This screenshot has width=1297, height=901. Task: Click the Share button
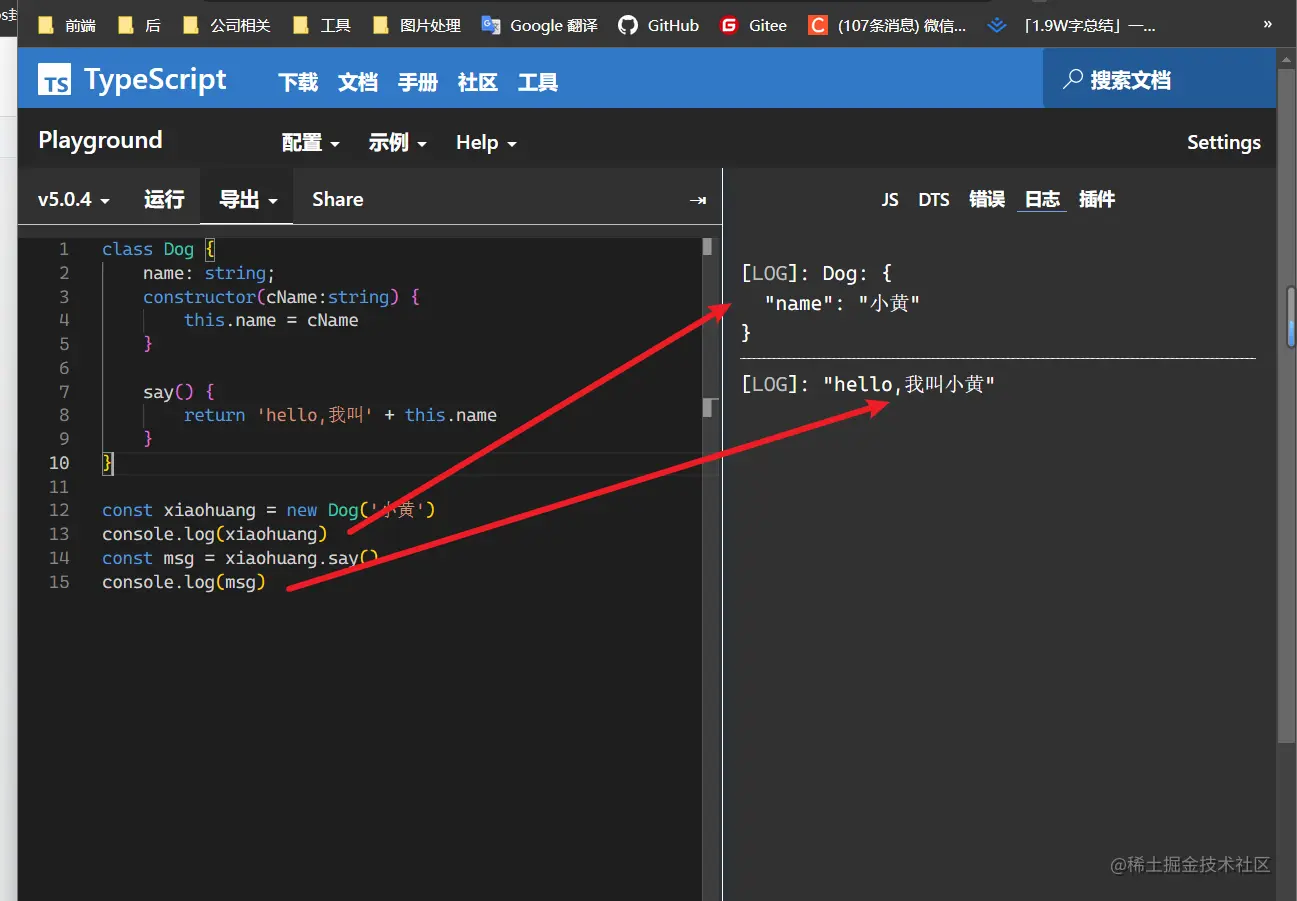(338, 199)
